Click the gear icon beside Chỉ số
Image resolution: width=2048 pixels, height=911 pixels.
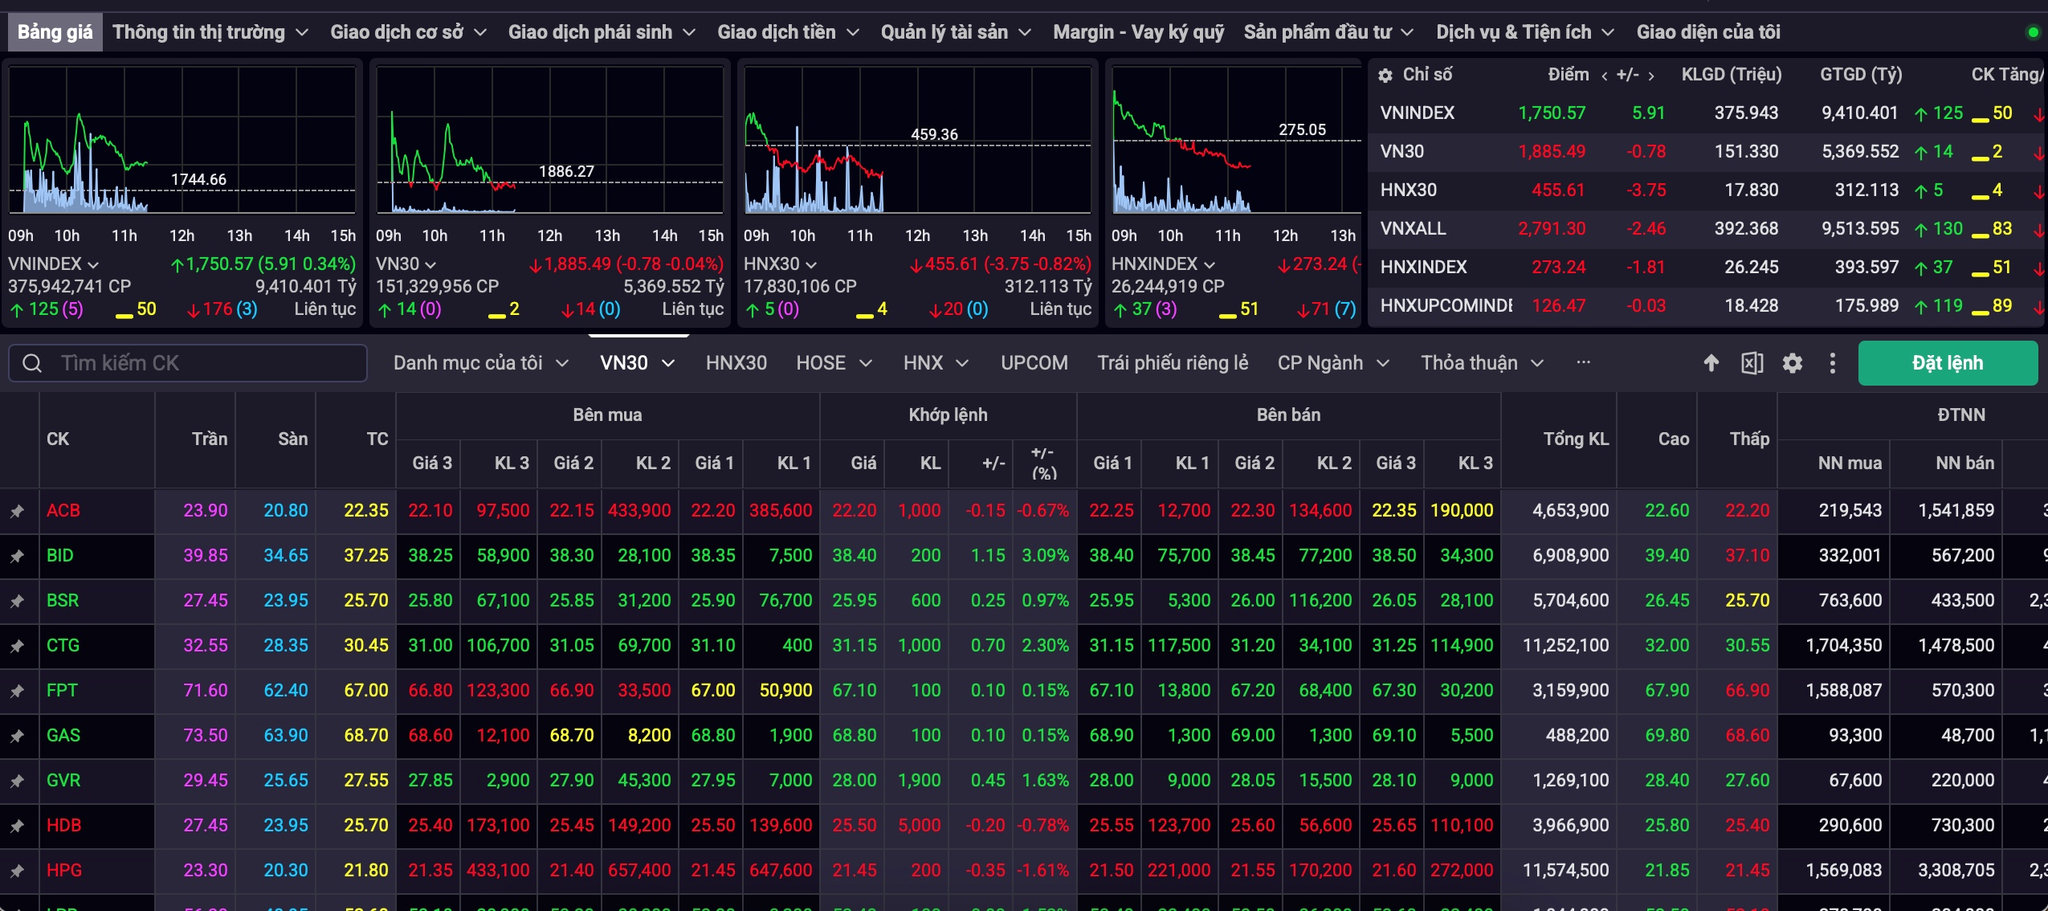(x=1385, y=75)
